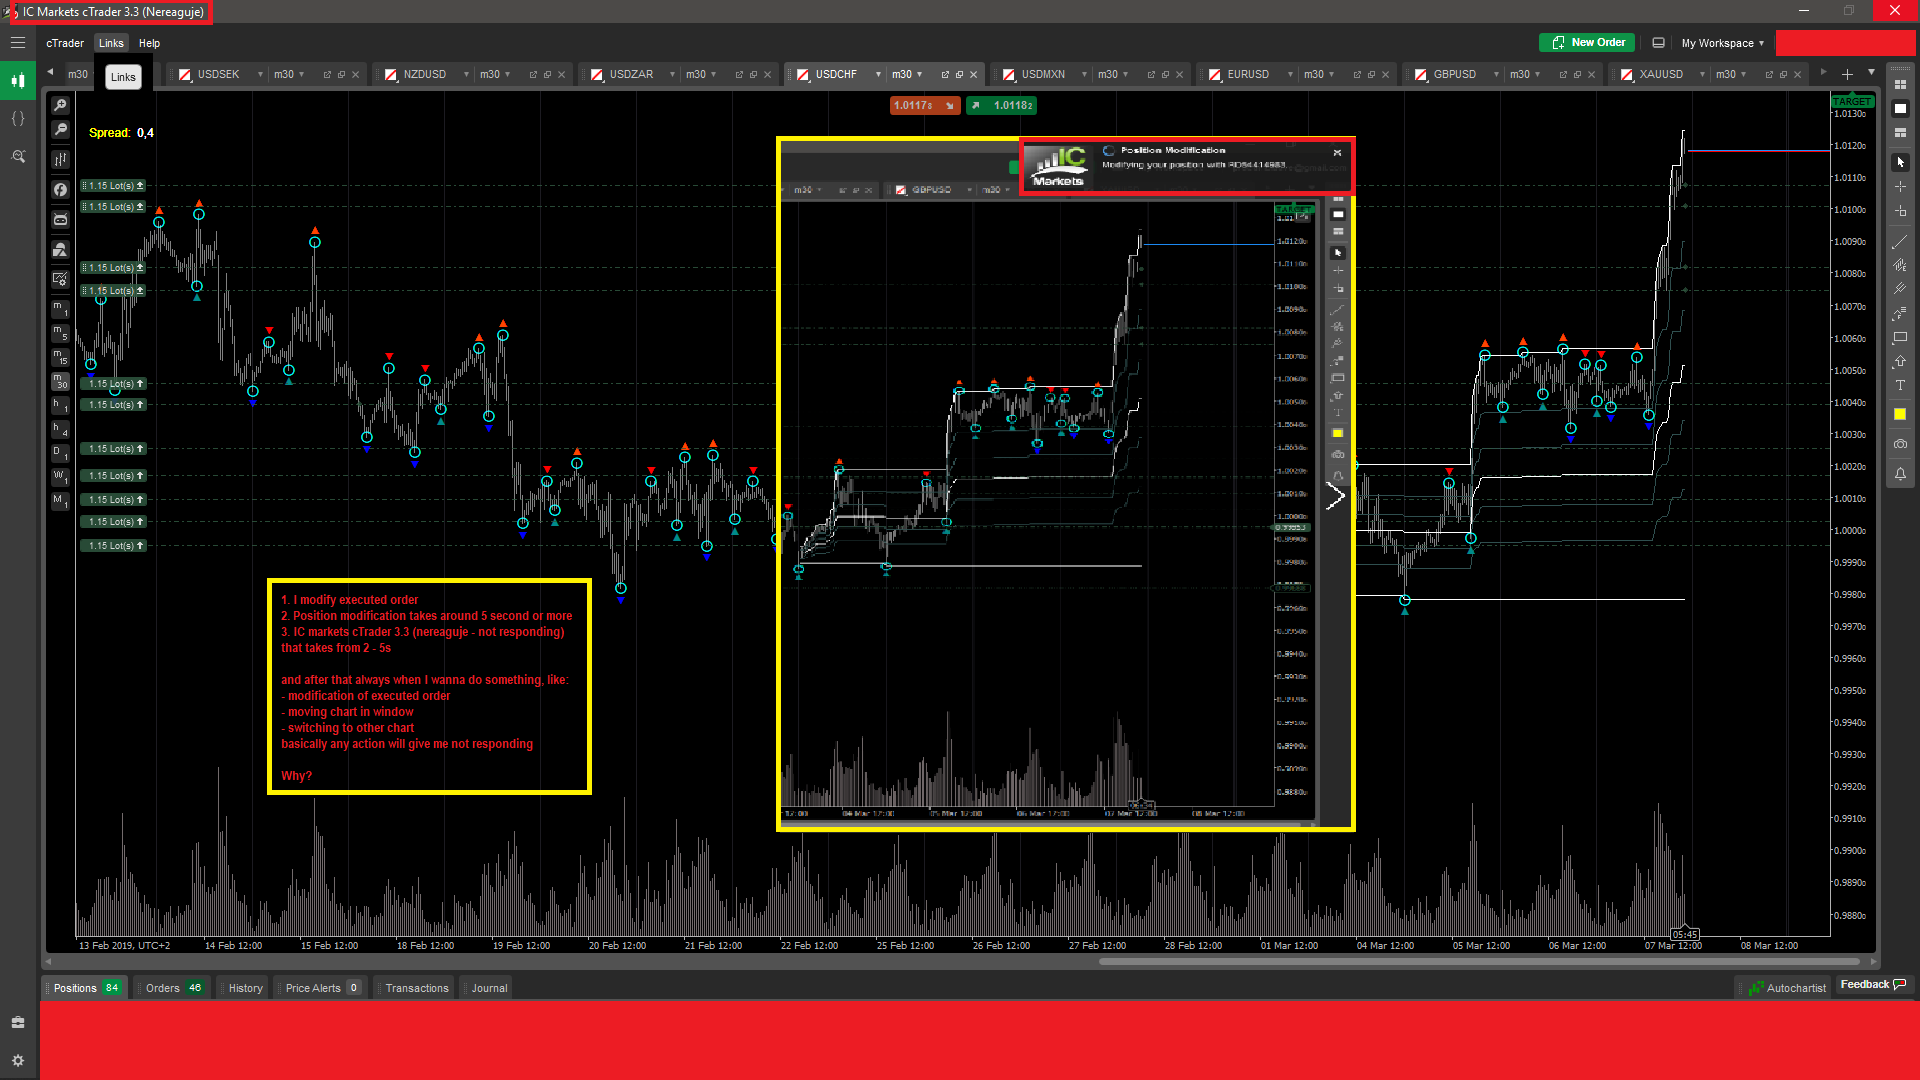
Task: Open the Automate section with braces icon
Action: [18, 118]
